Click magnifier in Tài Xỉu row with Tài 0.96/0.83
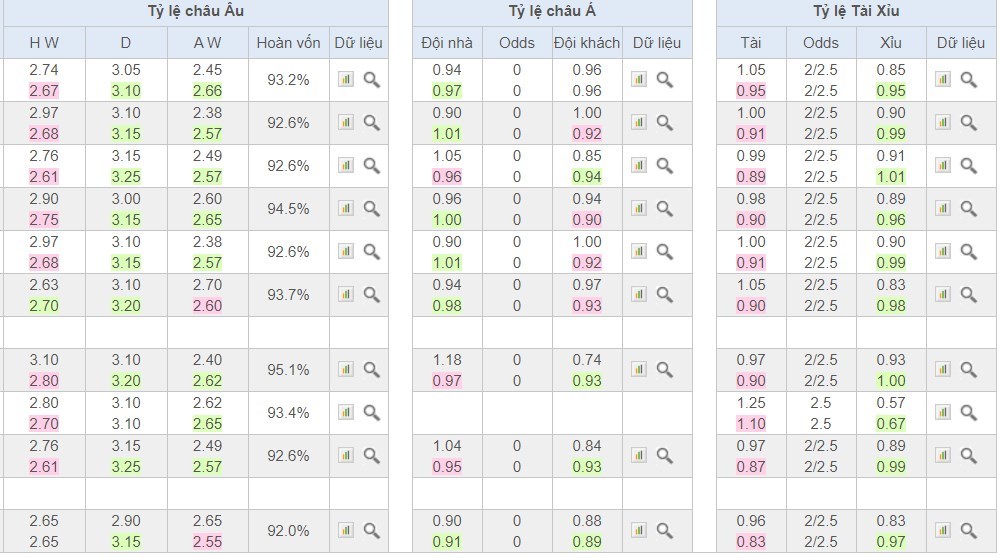Image resolution: width=1001 pixels, height=558 pixels. pos(968,530)
